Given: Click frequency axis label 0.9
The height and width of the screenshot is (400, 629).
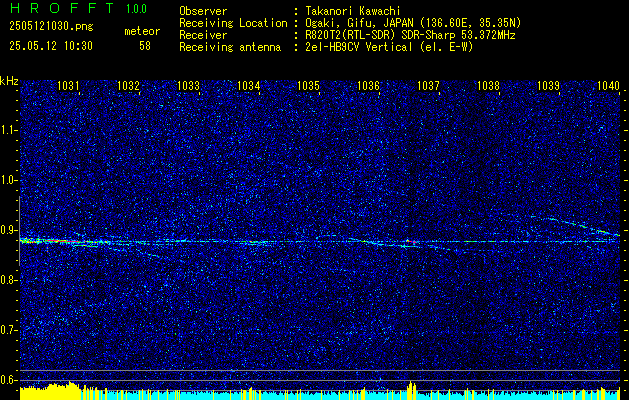Looking at the screenshot, I should [9, 230].
